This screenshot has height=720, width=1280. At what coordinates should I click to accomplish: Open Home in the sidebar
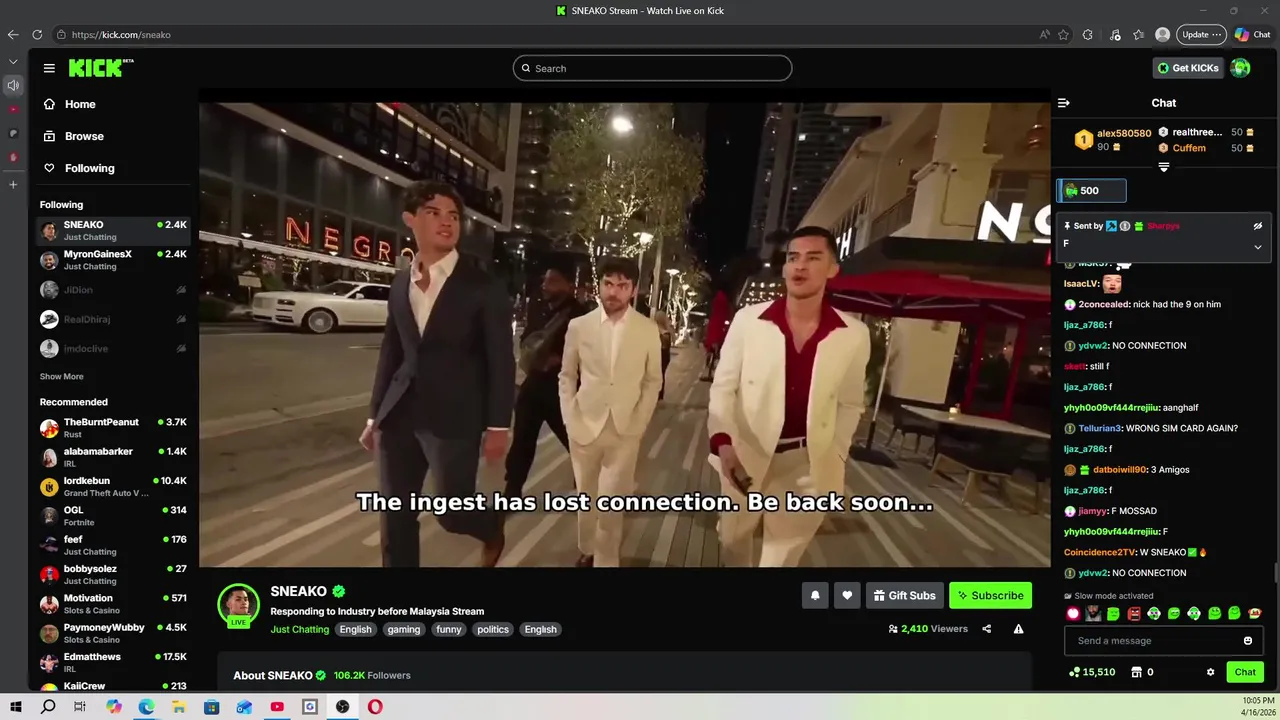[x=80, y=104]
